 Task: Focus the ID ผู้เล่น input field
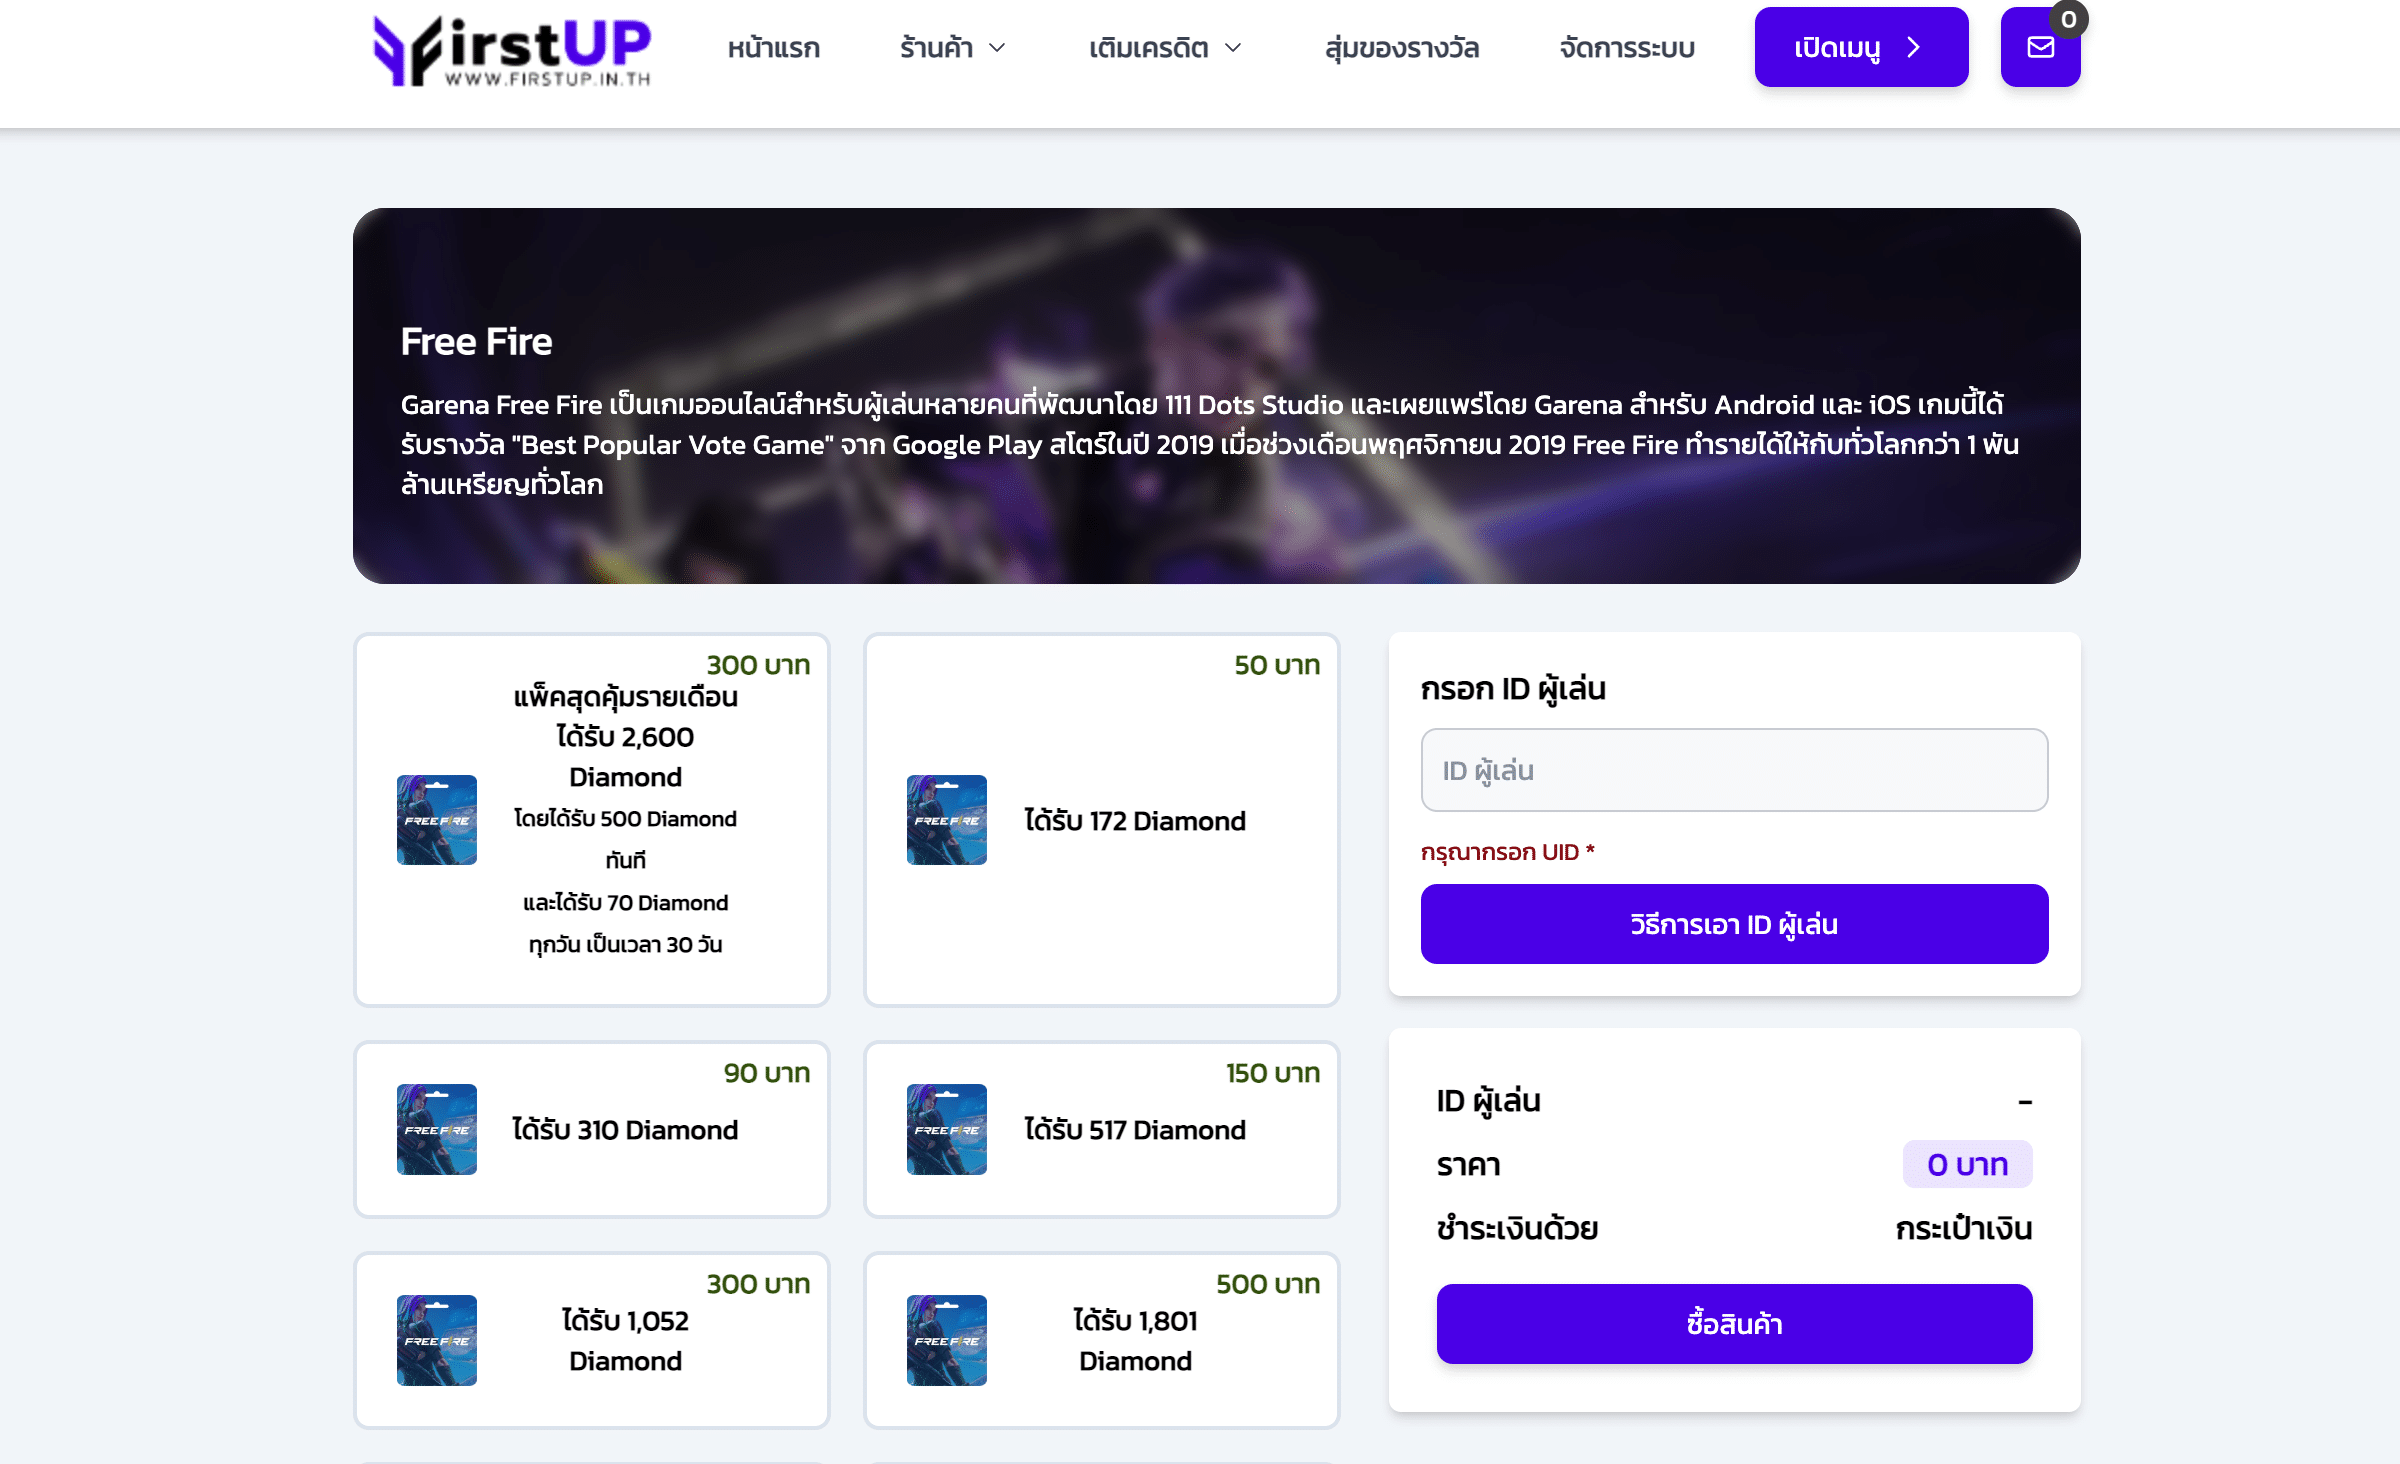(x=1734, y=770)
